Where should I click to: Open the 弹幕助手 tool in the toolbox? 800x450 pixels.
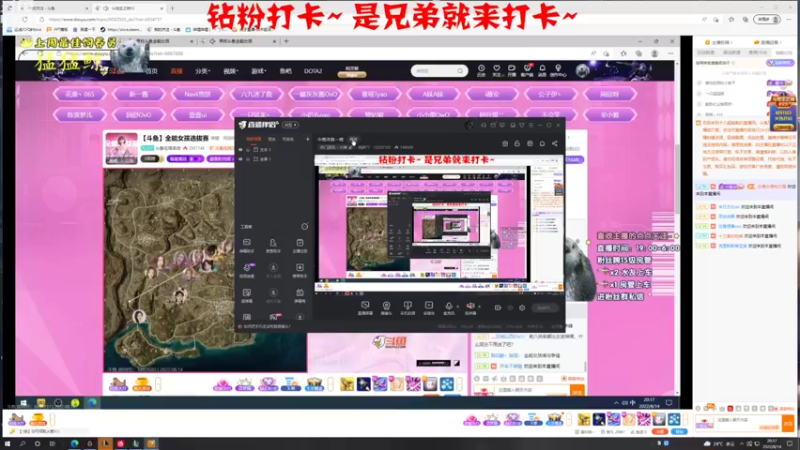[246, 244]
